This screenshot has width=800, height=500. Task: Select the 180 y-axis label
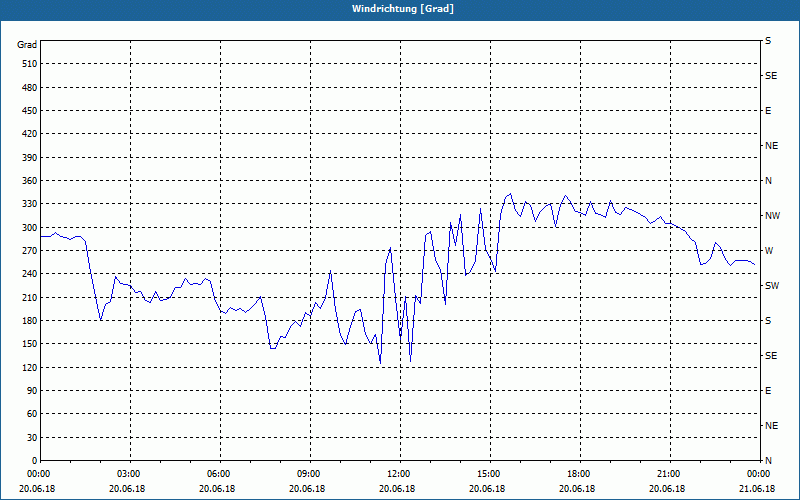[x=30, y=321]
